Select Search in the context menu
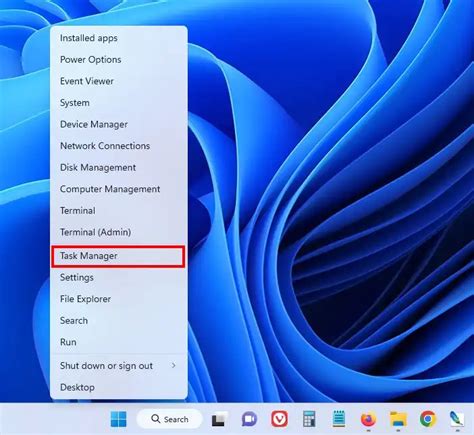Image resolution: width=474 pixels, height=435 pixels. (119, 321)
